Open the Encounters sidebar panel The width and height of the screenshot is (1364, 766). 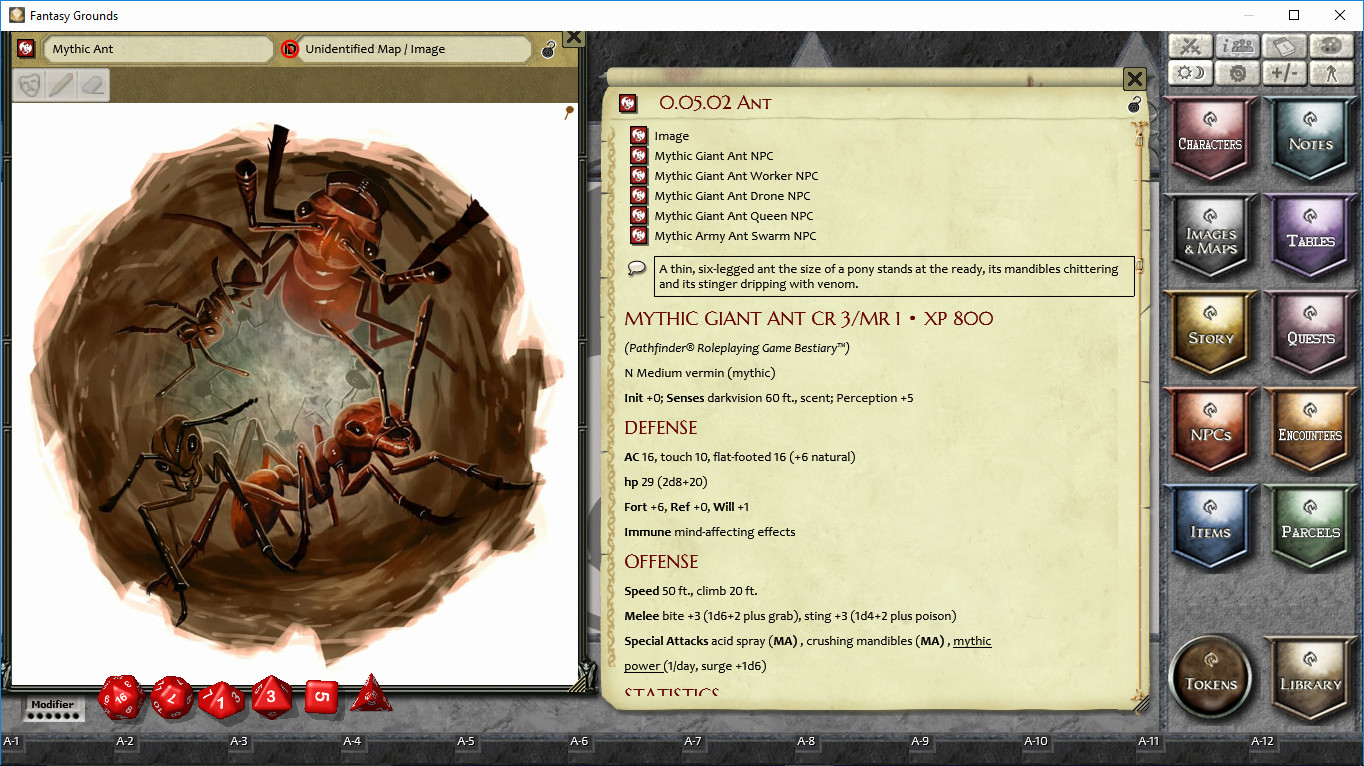tap(1310, 430)
